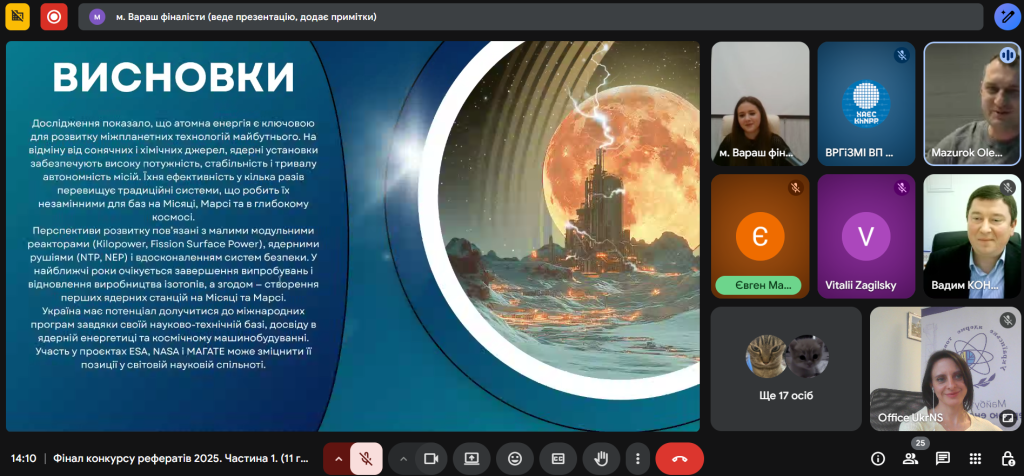This screenshot has width=1024, height=476.
Task: Open the Gemini pencil icon top right
Action: tap(1006, 16)
